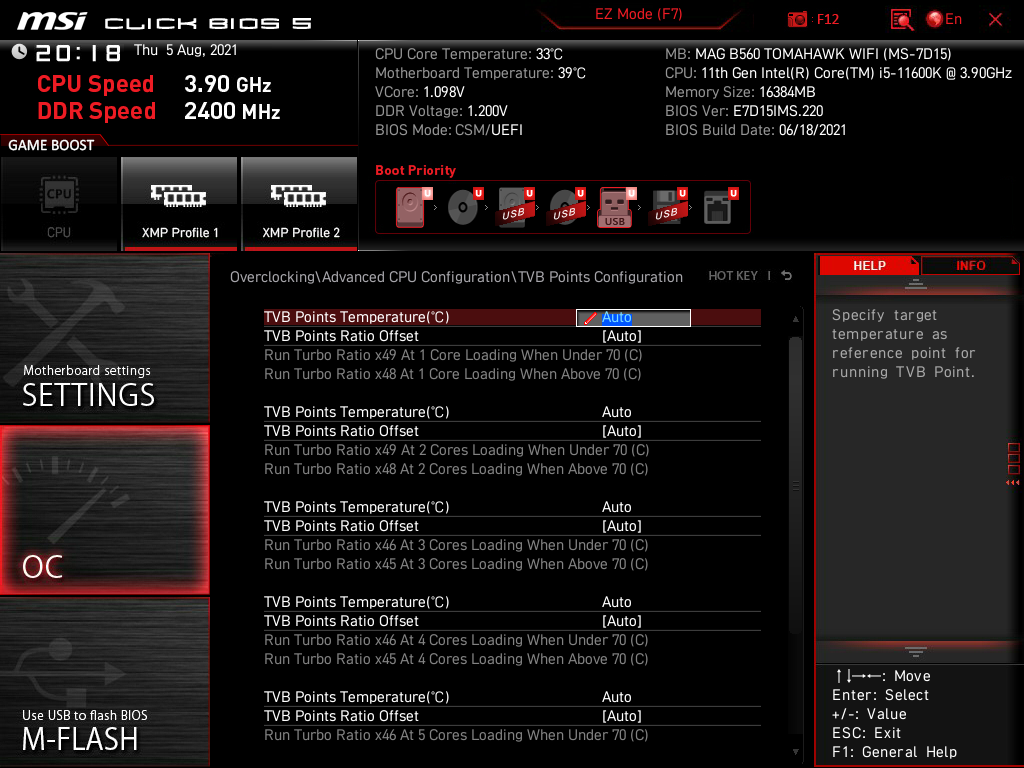Enable XMP Profile 2
The width and height of the screenshot is (1024, 768).
(300, 204)
